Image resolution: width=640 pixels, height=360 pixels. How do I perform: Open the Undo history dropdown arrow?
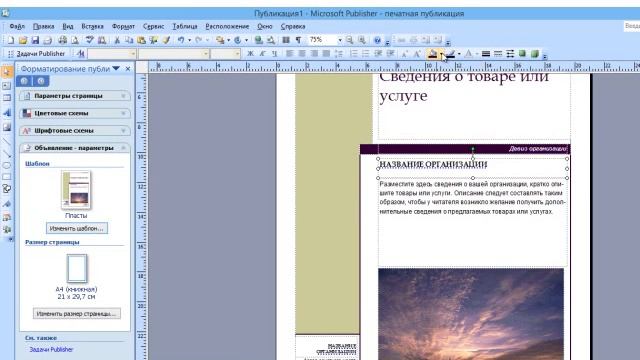189,40
